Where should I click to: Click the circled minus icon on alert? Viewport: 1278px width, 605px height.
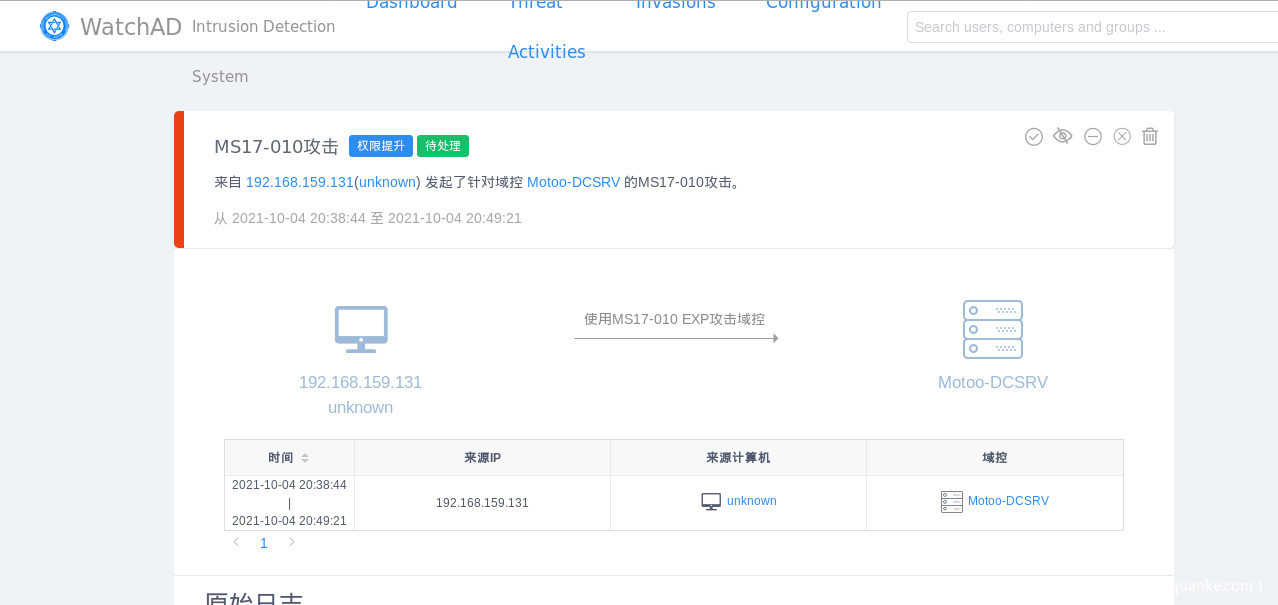[x=1093, y=136]
